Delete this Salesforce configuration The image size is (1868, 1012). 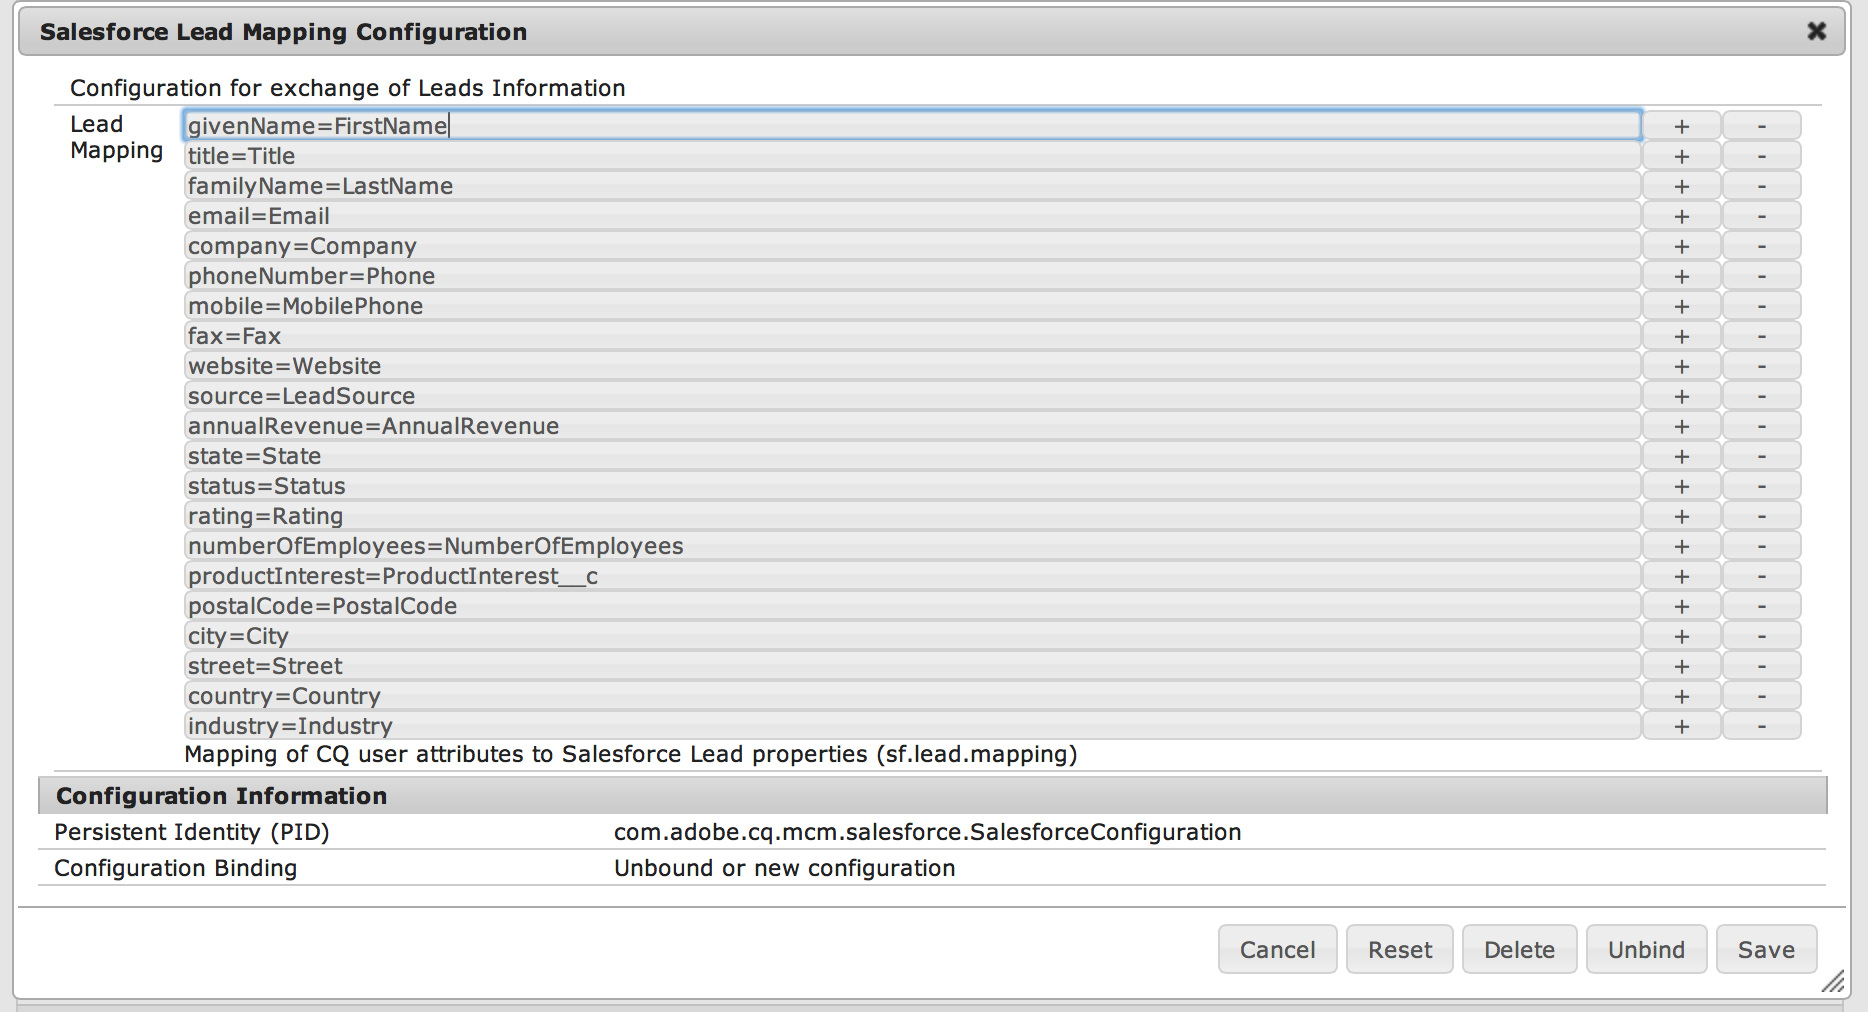pyautogui.click(x=1519, y=949)
